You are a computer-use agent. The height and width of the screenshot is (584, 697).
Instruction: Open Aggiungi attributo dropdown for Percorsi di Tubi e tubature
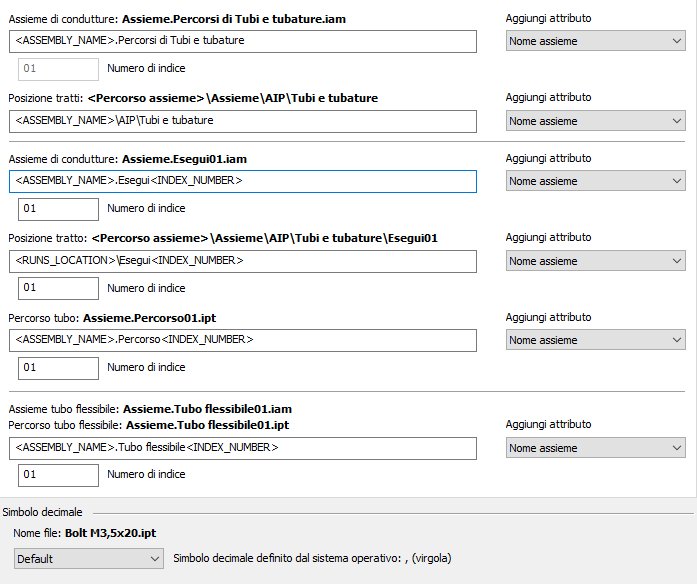(x=595, y=41)
